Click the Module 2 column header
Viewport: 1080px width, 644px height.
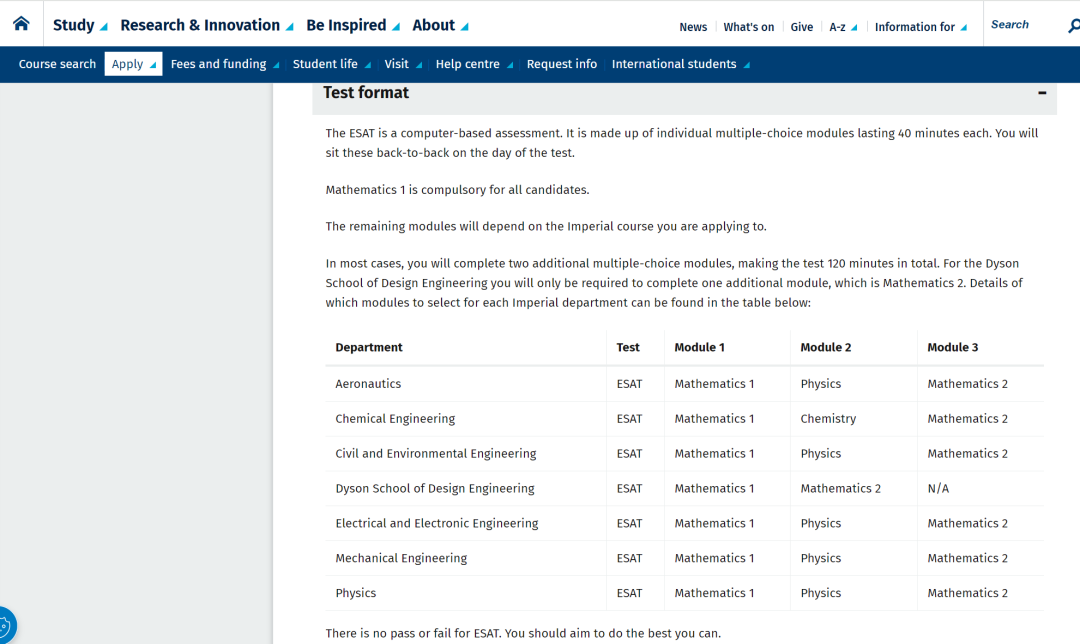(826, 347)
